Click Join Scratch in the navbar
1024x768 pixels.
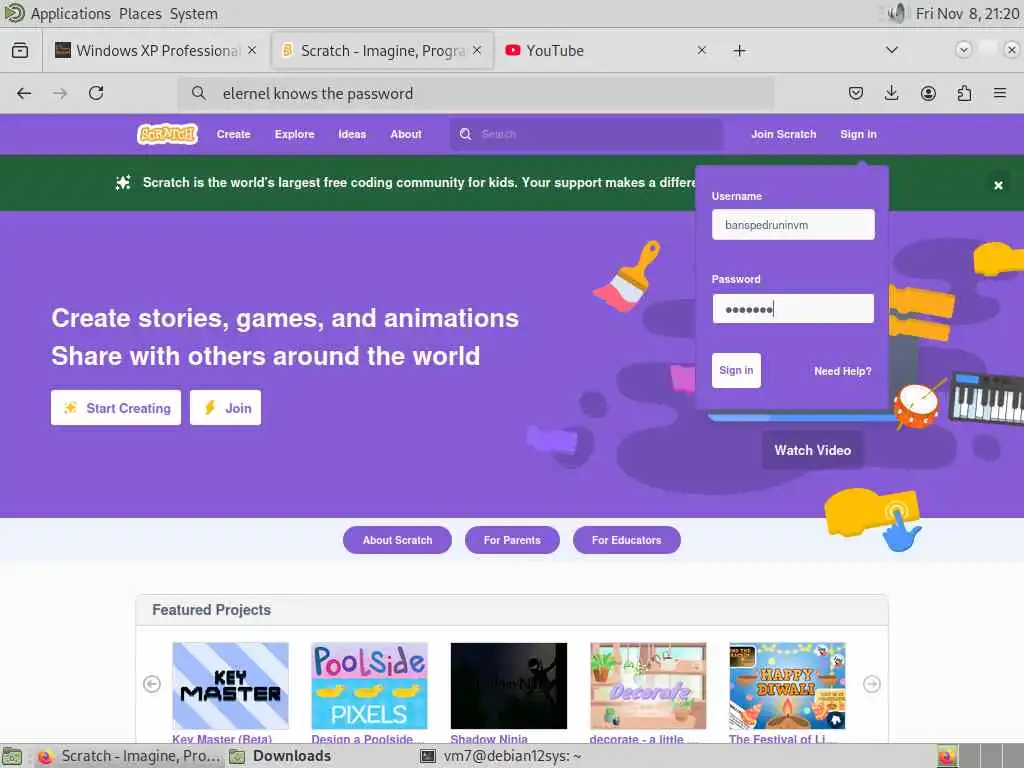tap(784, 134)
